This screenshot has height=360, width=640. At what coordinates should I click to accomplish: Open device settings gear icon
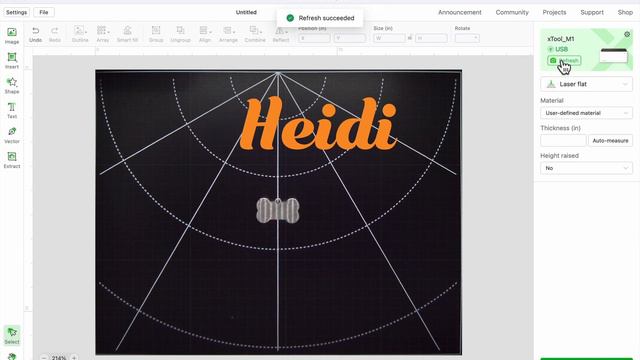[x=627, y=34]
